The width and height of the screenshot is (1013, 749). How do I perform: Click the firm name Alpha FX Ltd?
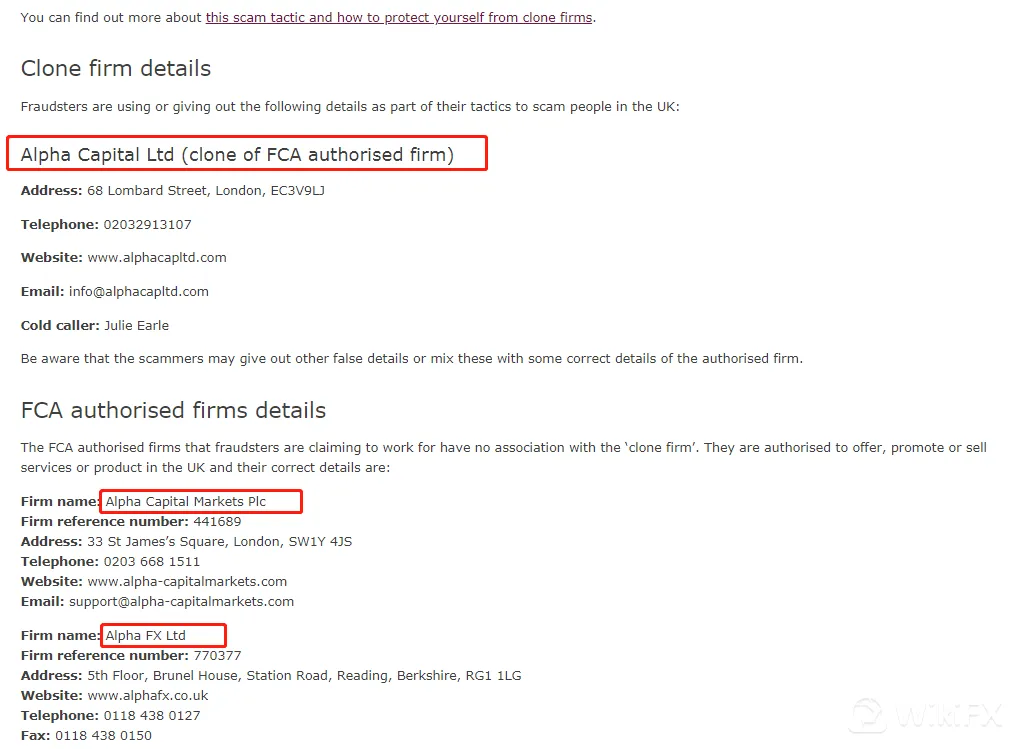tap(145, 635)
